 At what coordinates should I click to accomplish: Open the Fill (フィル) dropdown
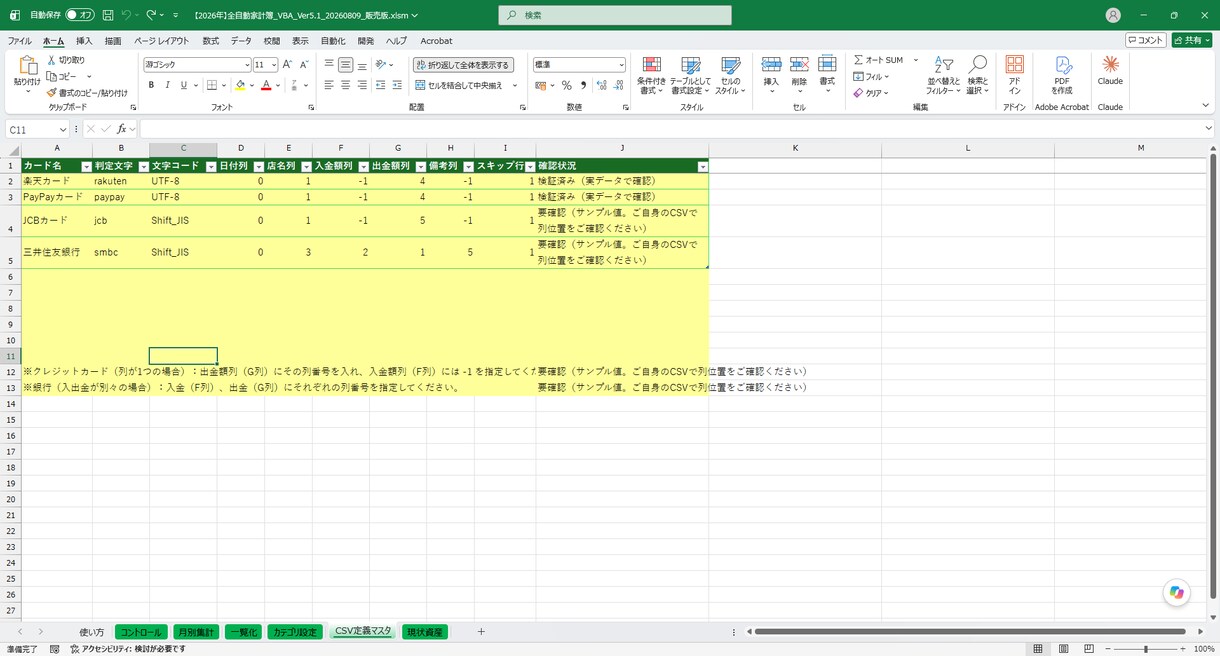point(872,76)
